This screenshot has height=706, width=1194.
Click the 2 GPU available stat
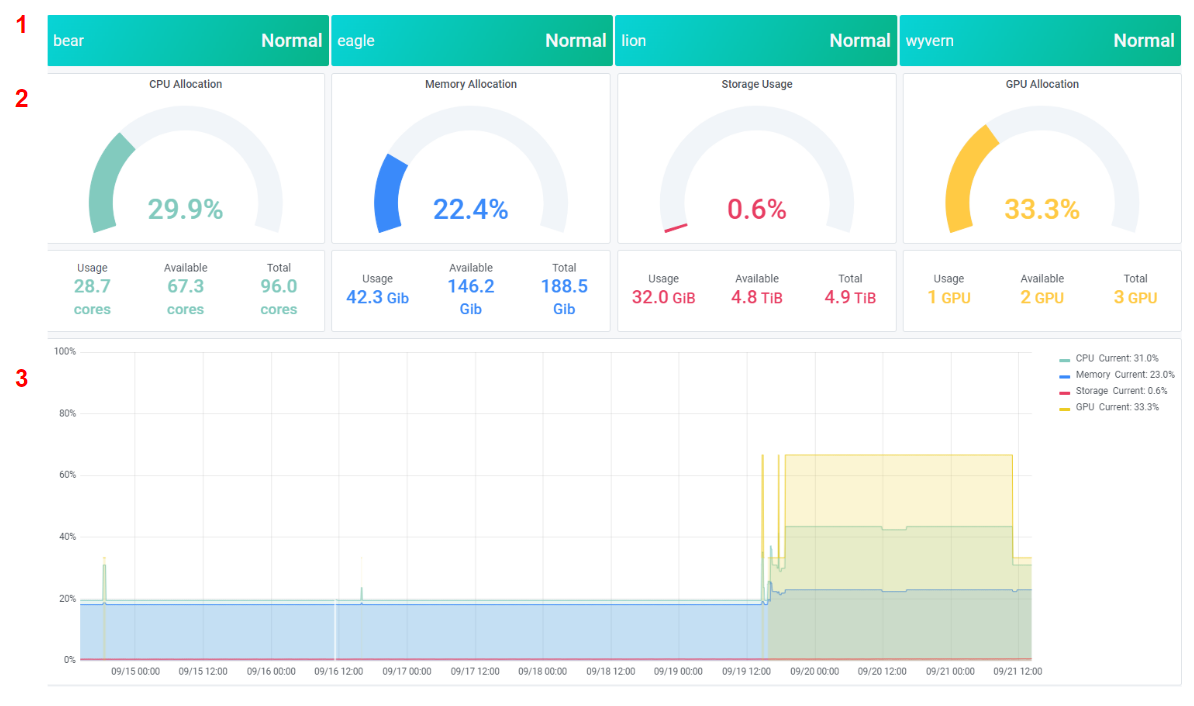(1042, 297)
